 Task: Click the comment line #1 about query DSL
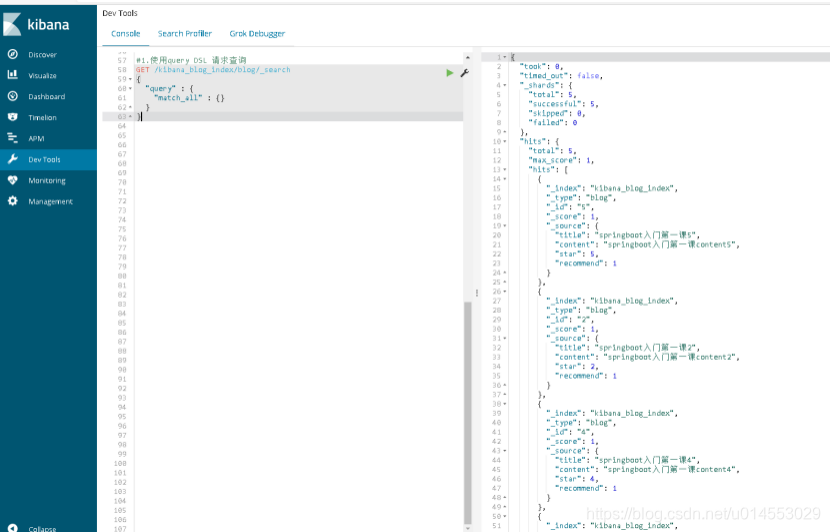[191, 60]
